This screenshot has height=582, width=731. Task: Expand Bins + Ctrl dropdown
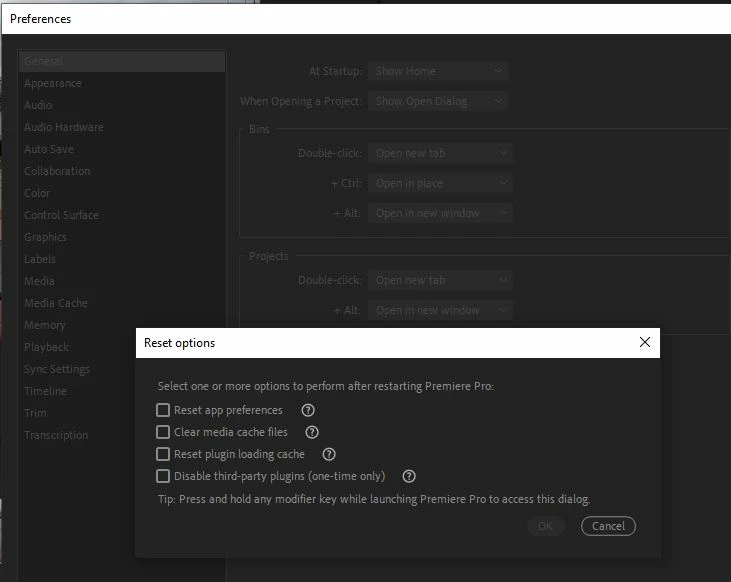tap(440, 183)
